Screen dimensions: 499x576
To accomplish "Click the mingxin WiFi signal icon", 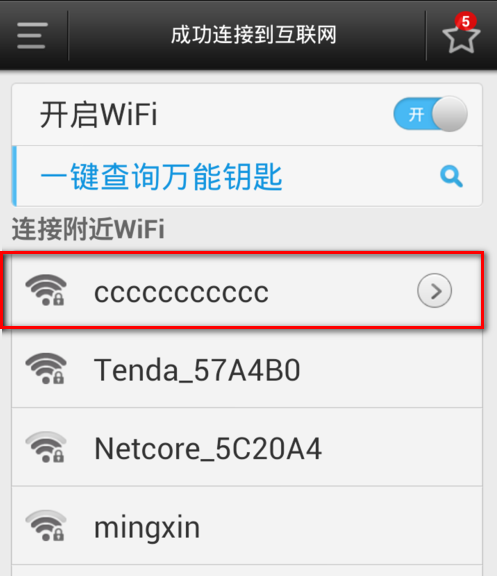I will (x=46, y=526).
